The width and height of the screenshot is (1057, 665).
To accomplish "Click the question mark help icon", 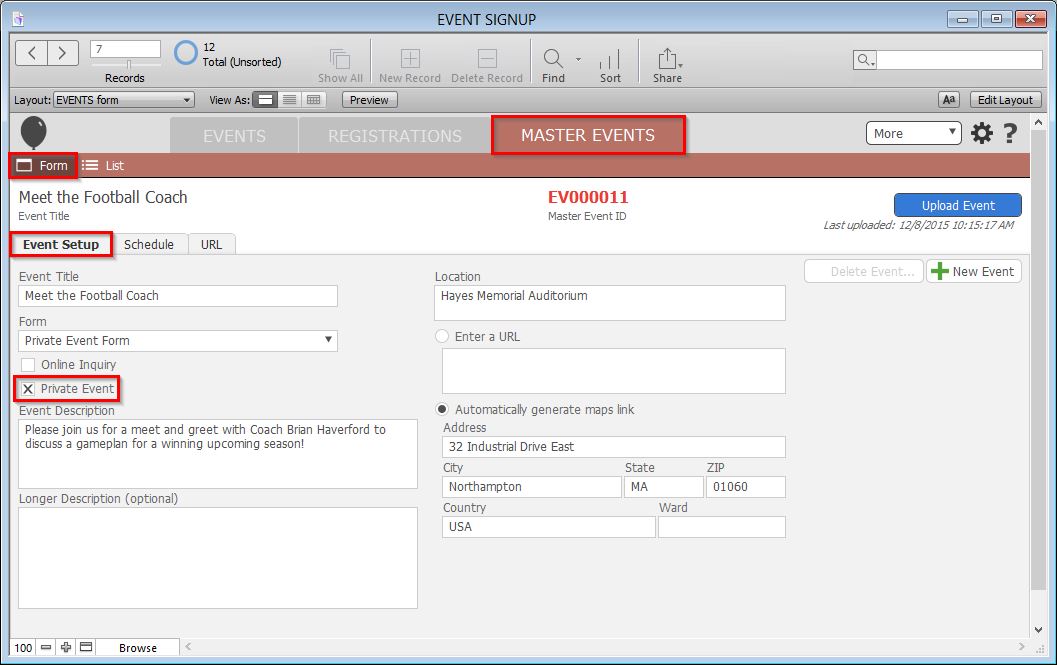I will (1010, 133).
